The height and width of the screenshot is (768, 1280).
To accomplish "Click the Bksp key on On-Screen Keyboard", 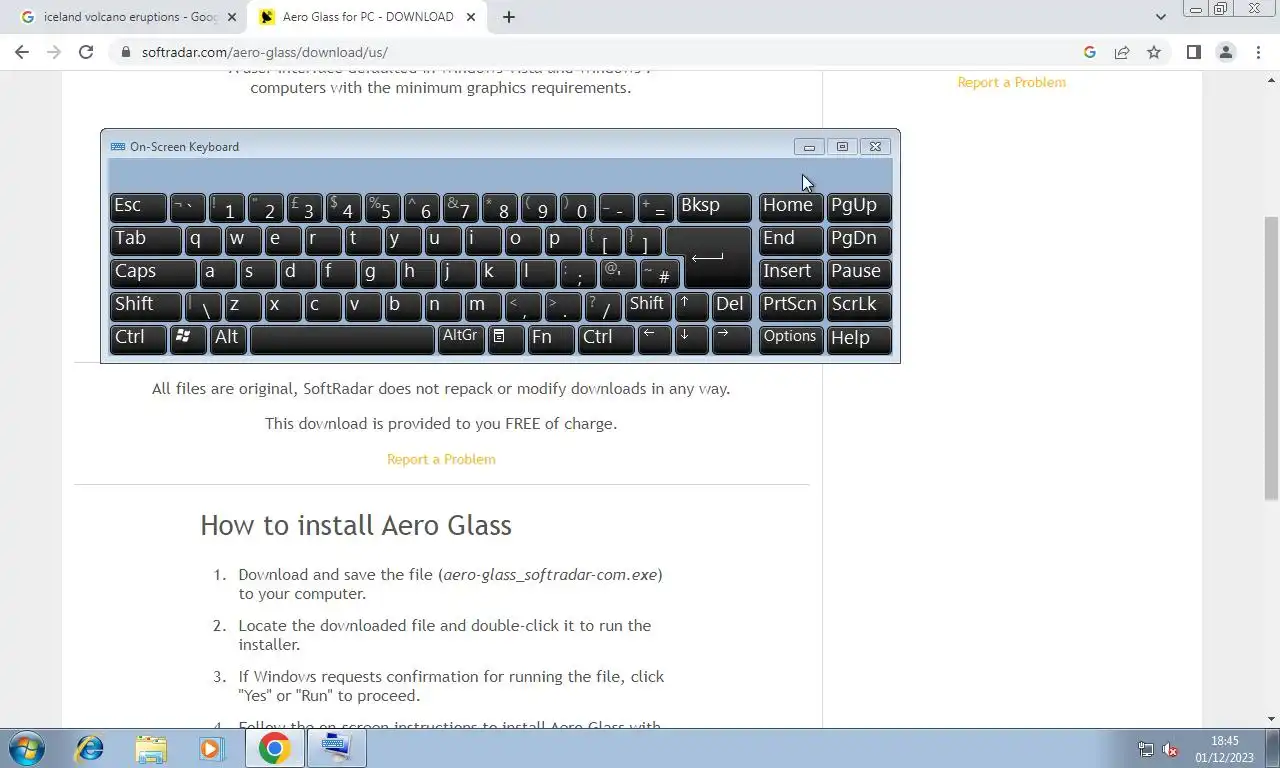I will coord(714,206).
